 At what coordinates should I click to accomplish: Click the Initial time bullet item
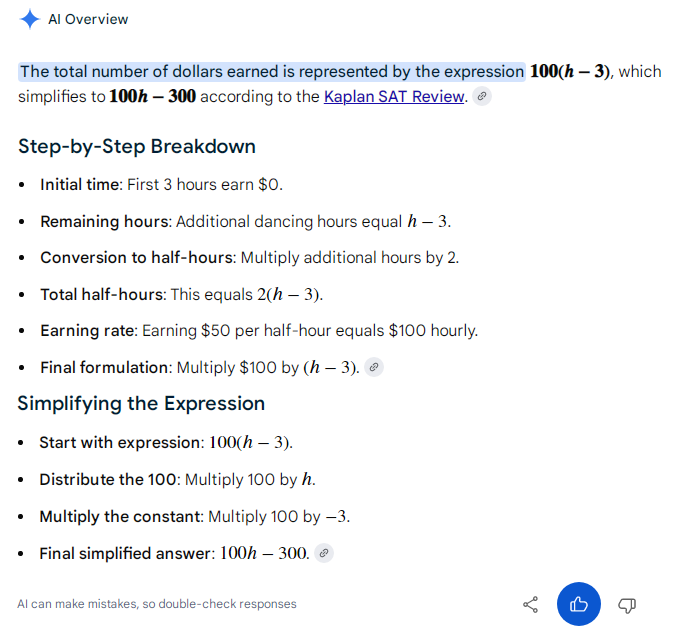(x=161, y=185)
